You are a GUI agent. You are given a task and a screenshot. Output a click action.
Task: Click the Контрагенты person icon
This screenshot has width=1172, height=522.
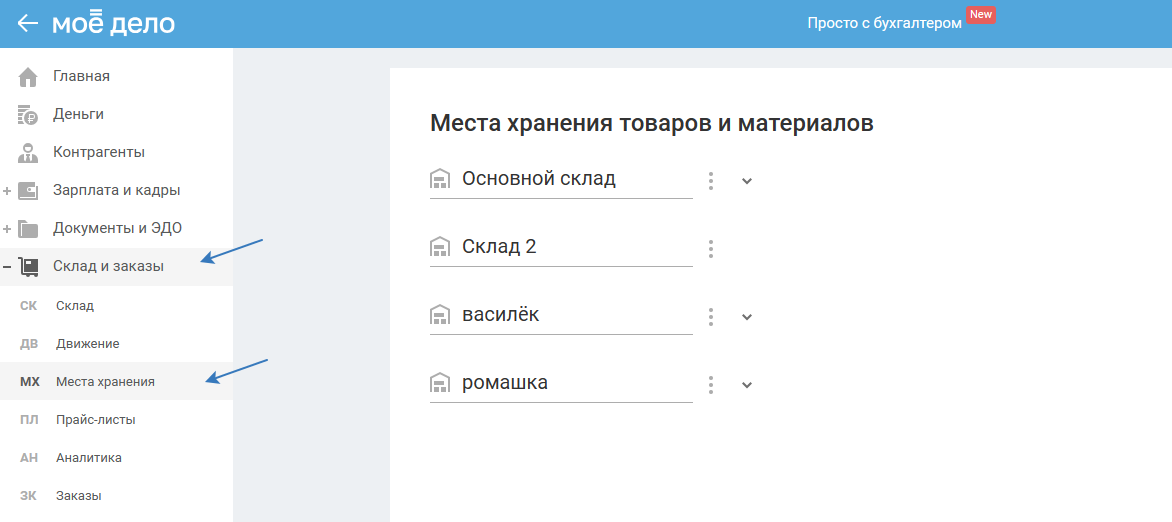pos(28,152)
